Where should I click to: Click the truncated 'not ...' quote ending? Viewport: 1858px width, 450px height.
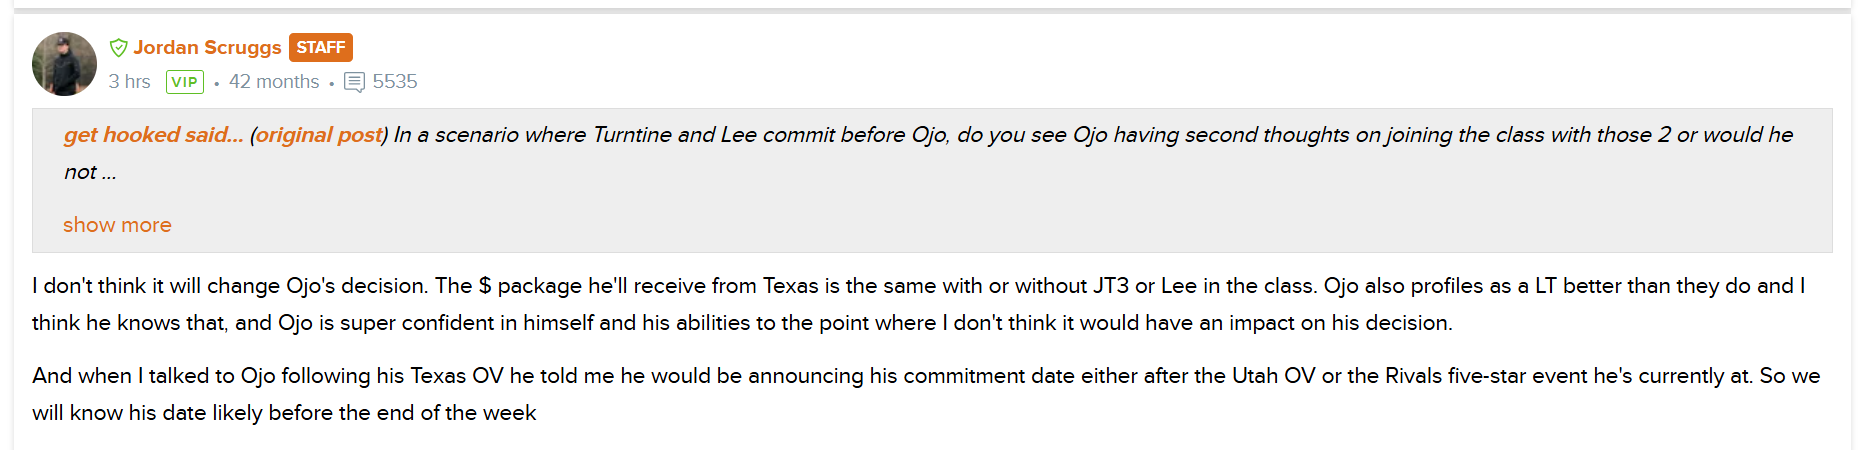coord(90,172)
